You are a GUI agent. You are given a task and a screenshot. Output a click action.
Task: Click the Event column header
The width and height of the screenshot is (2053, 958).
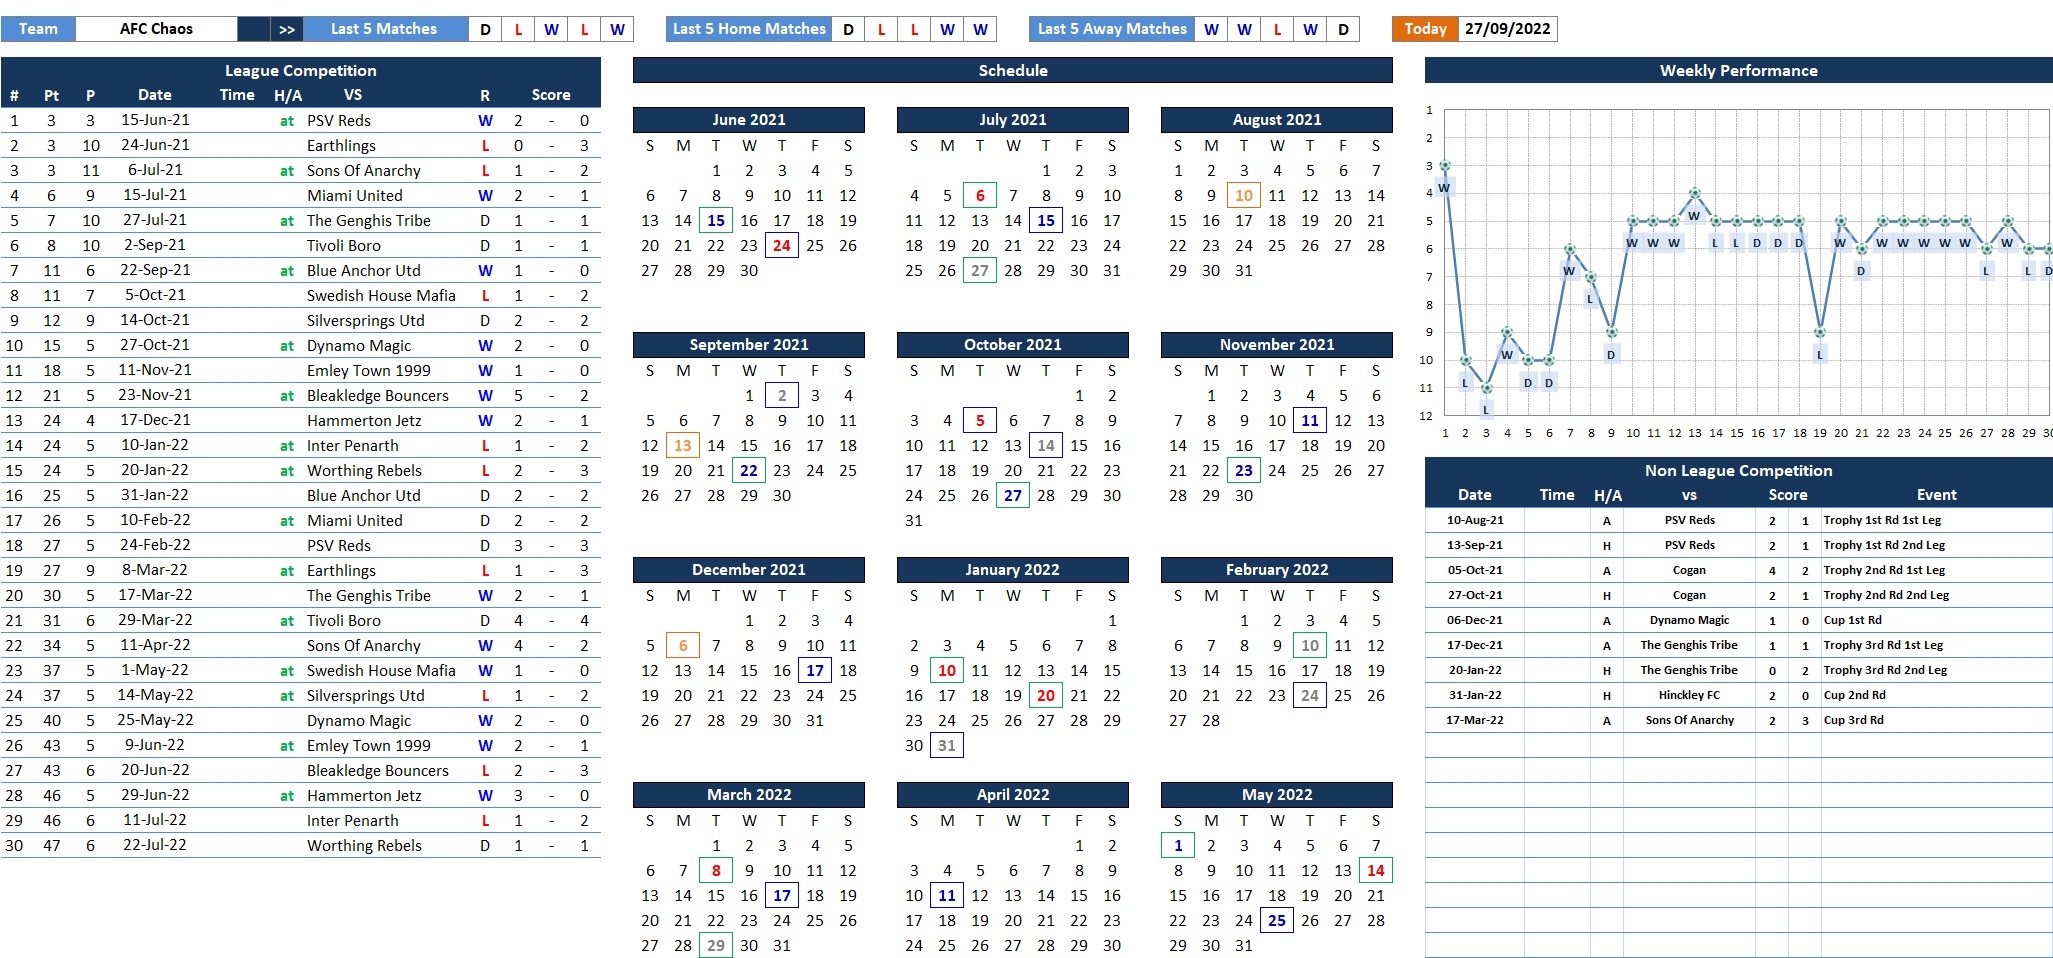1936,495
